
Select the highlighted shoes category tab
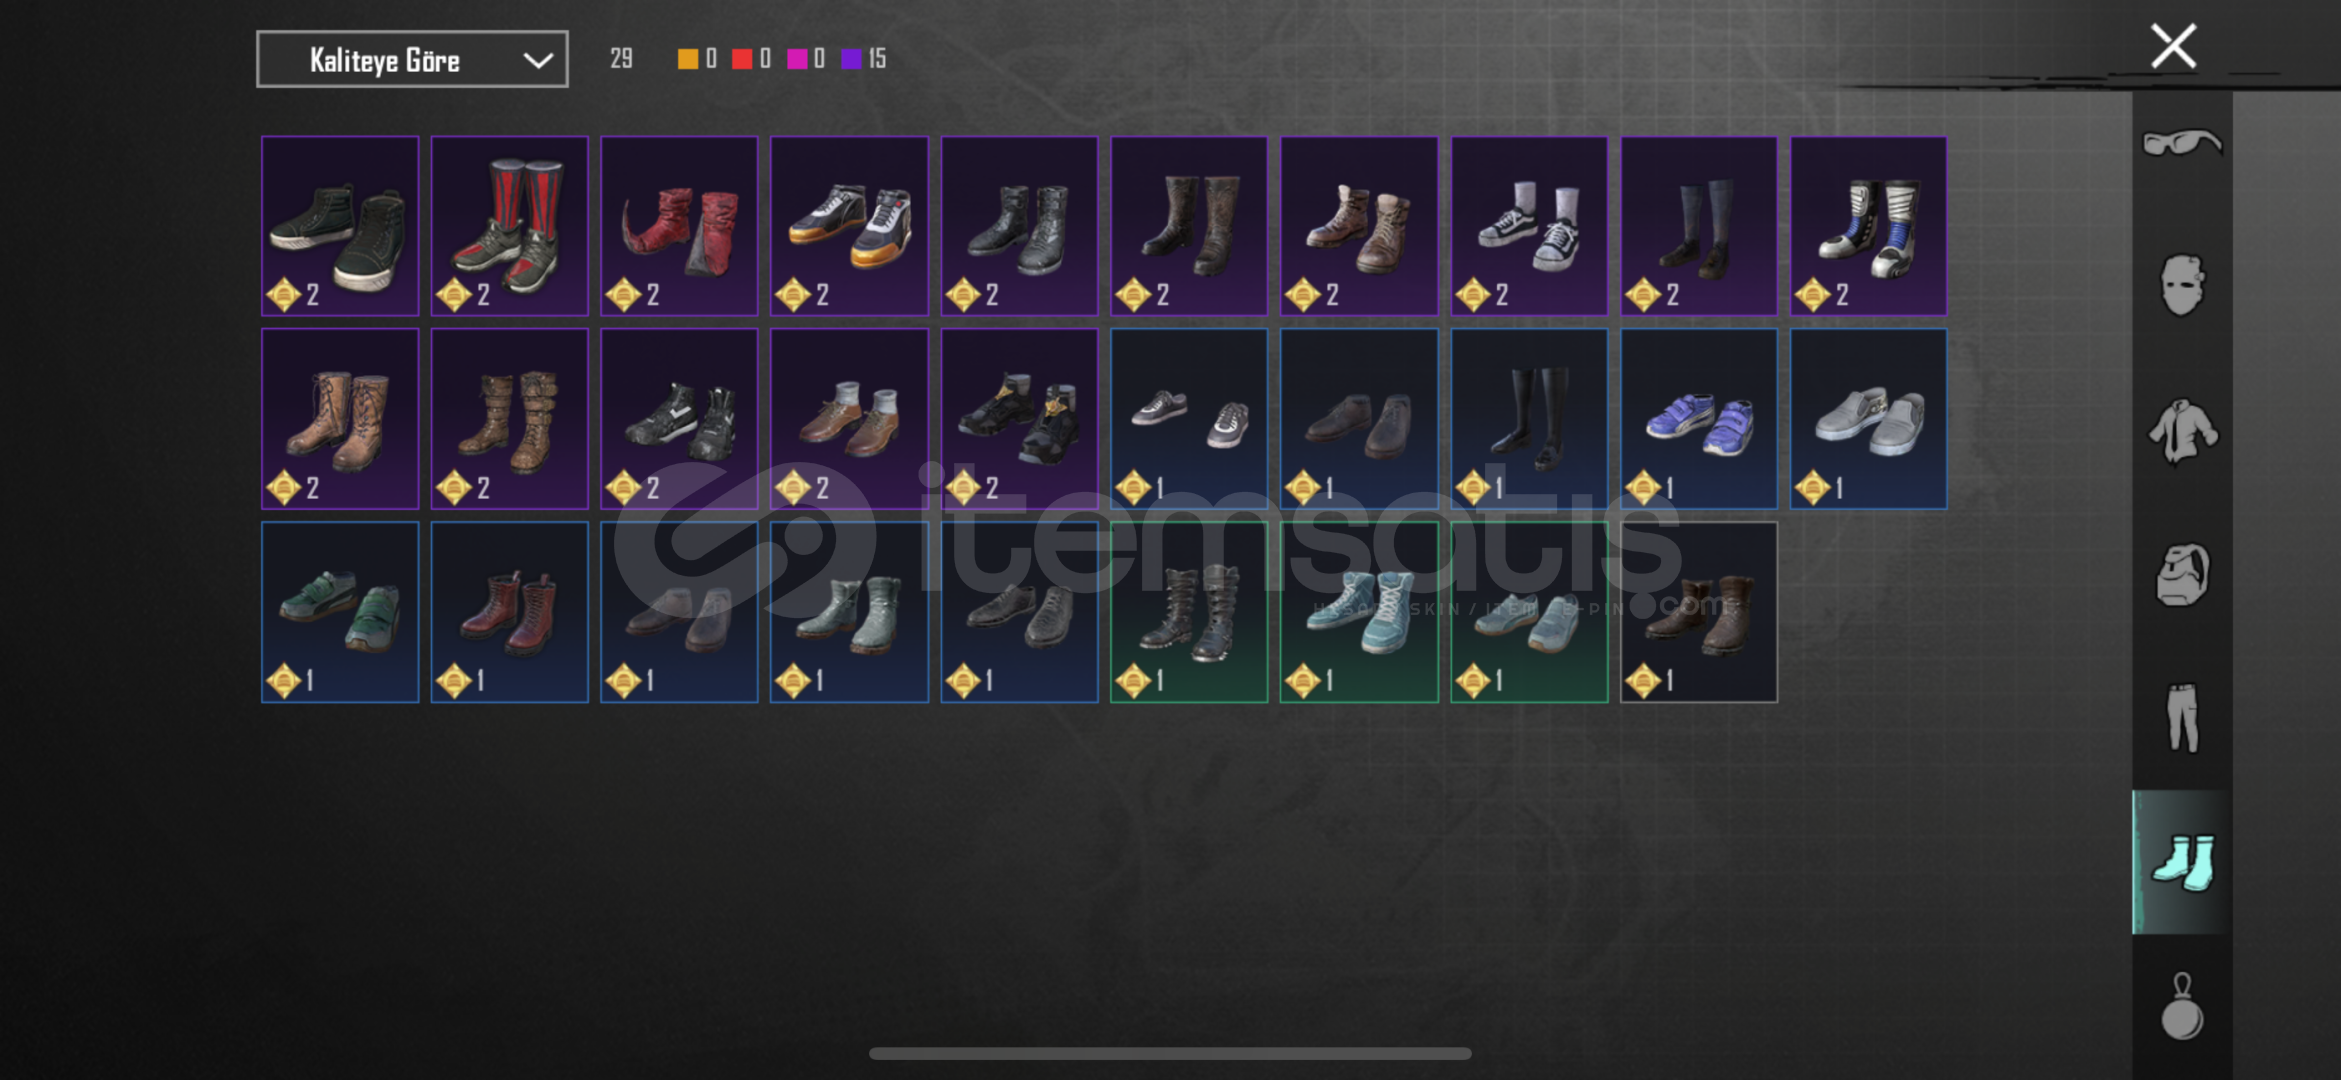tap(2182, 862)
